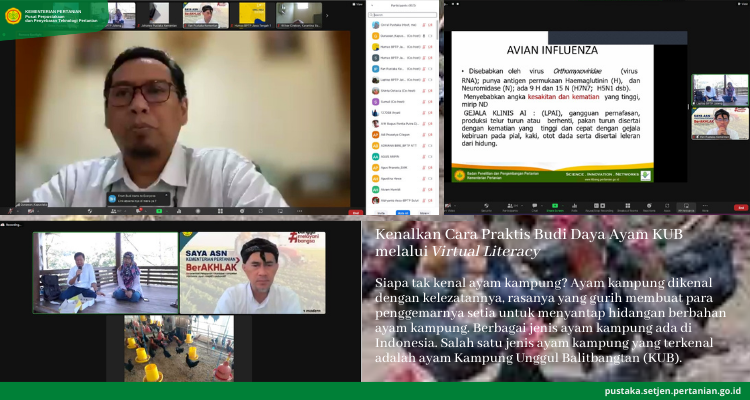Open Polls in right Zoom toolbar

574,208
